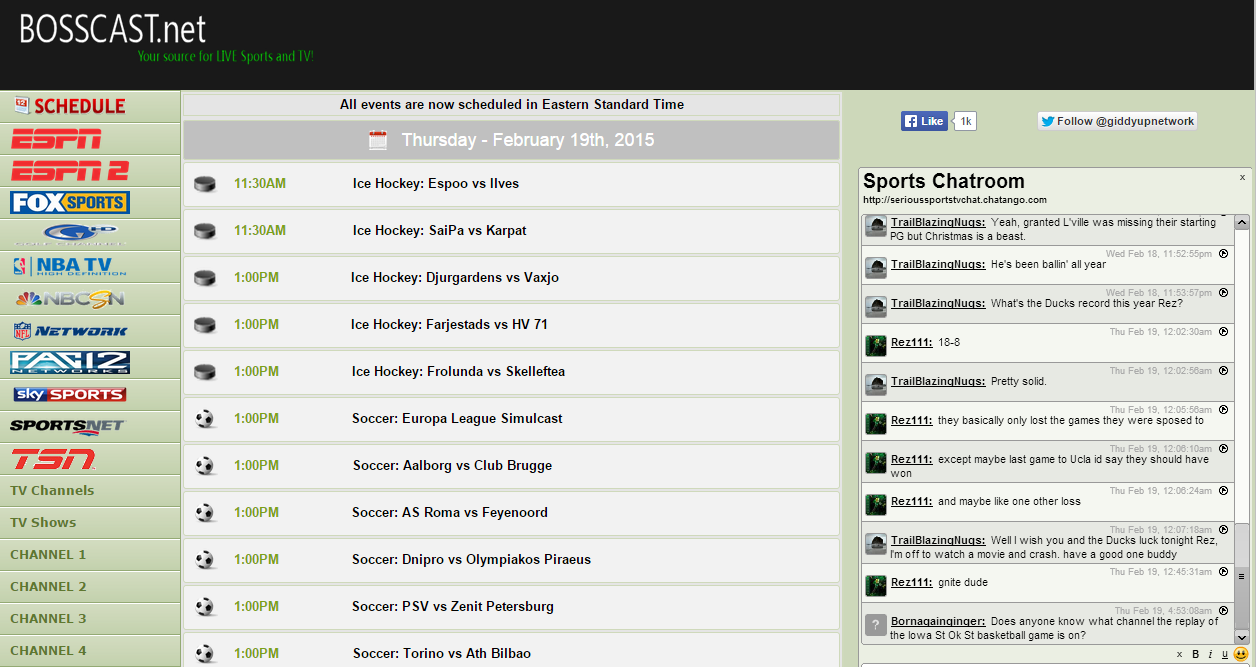Open Soccer: Torino vs Ath Bilbao event
This screenshot has width=1256, height=667.
click(442, 654)
